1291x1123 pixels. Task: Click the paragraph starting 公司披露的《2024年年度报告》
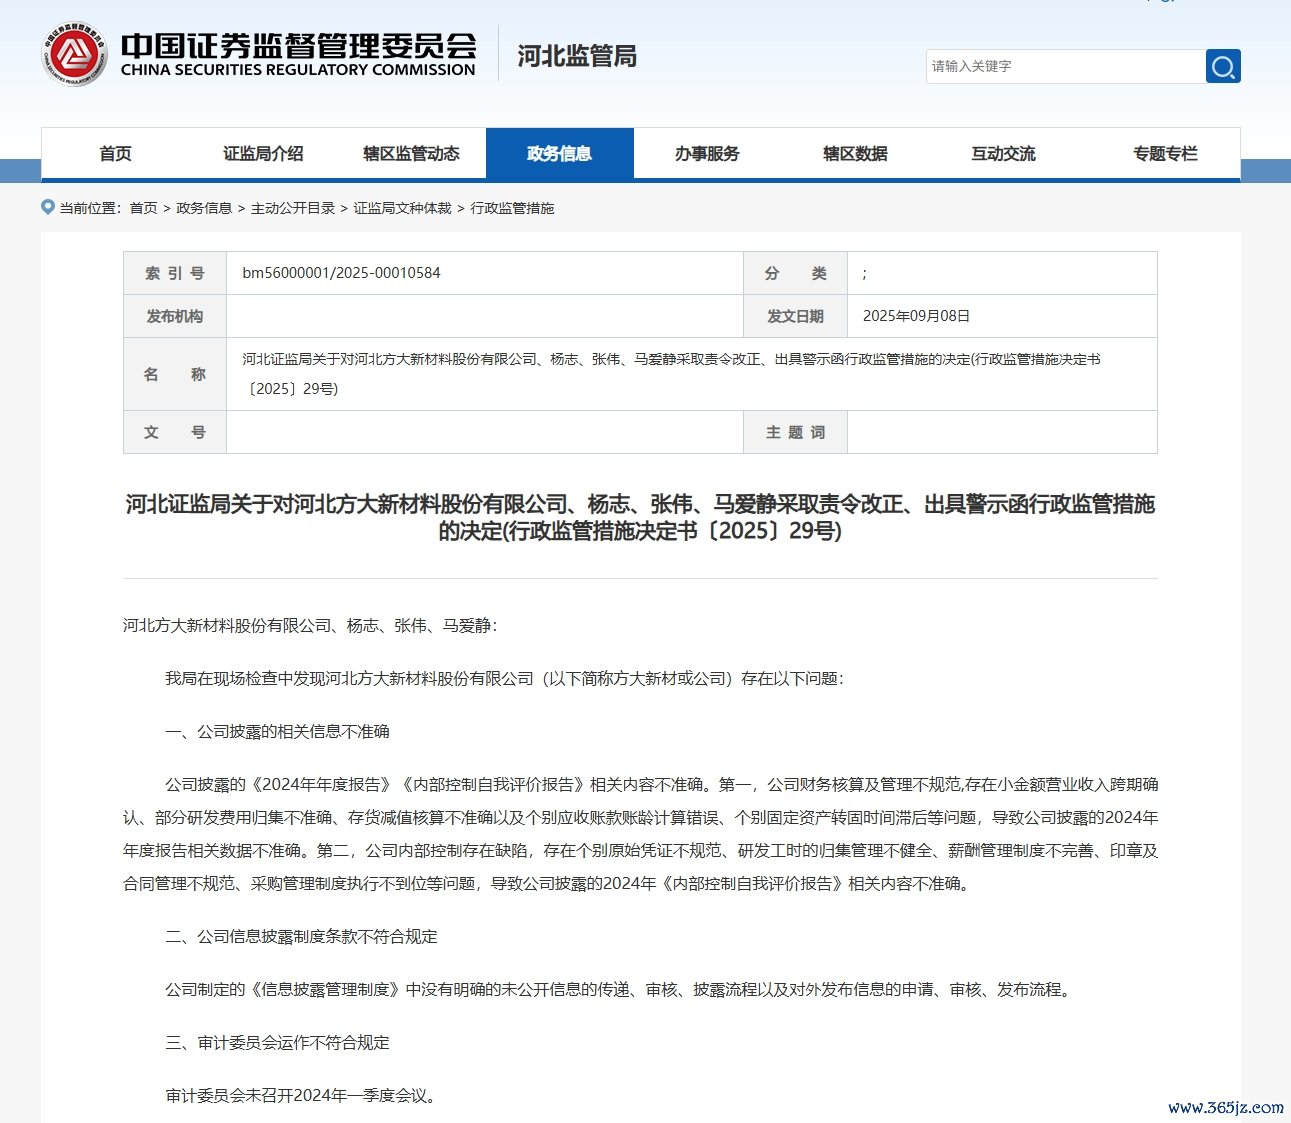tap(640, 834)
